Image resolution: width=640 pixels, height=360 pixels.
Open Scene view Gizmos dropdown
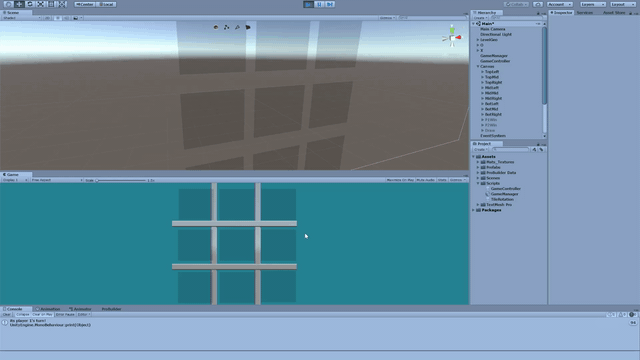click(x=387, y=18)
